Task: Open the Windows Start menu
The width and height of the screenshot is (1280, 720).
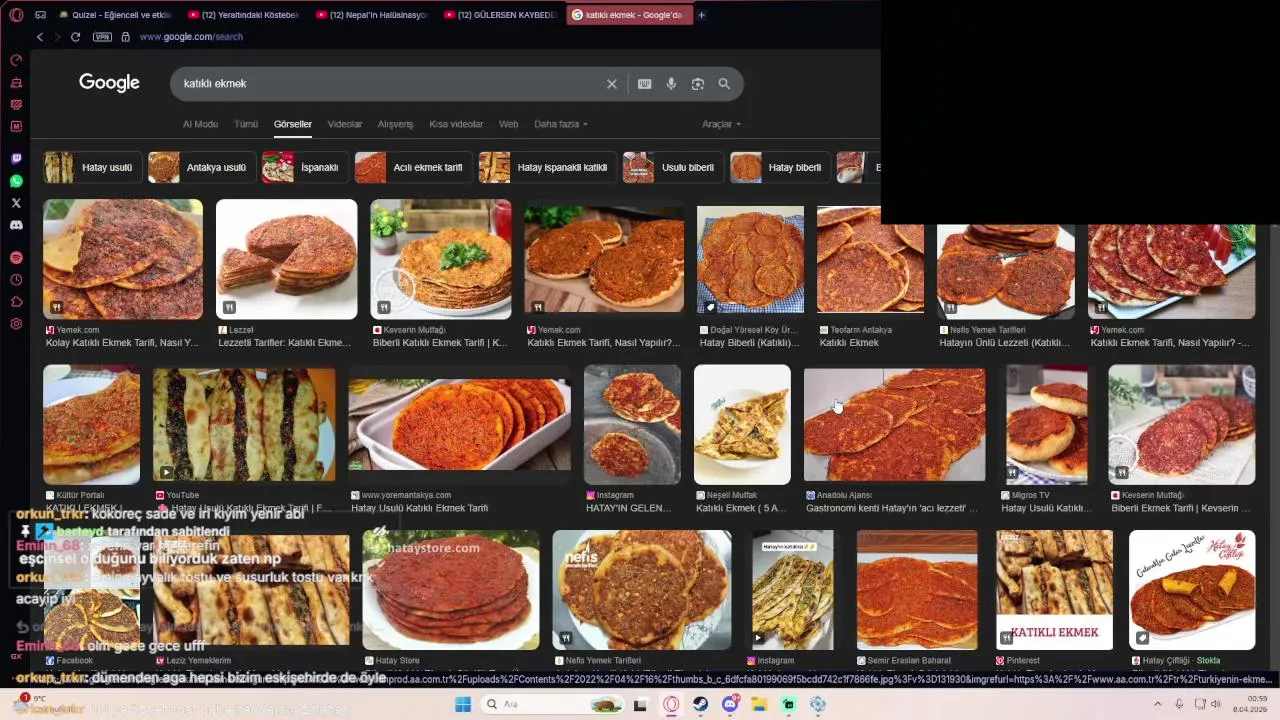Action: pos(462,704)
